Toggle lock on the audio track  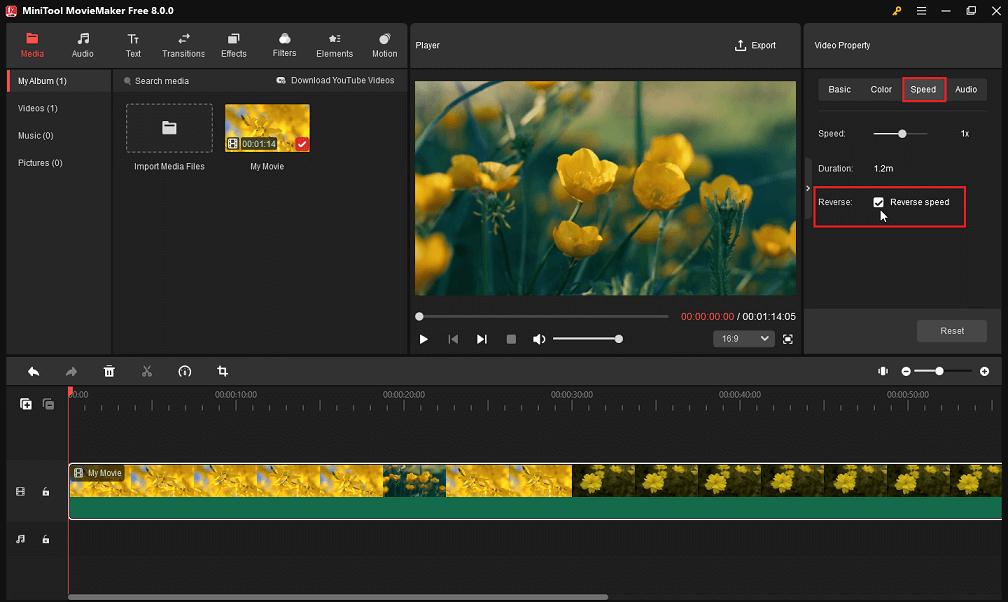tap(46, 539)
